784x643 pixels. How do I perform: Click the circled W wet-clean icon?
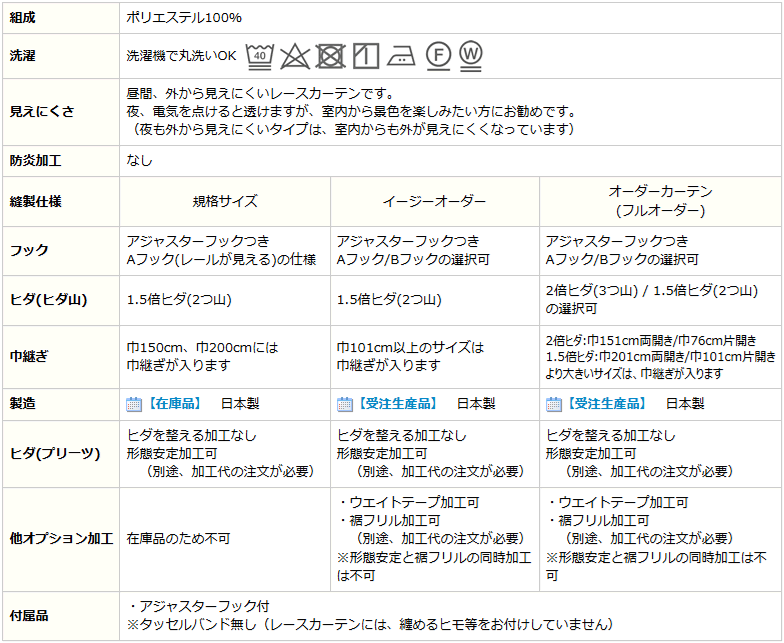[x=471, y=55]
